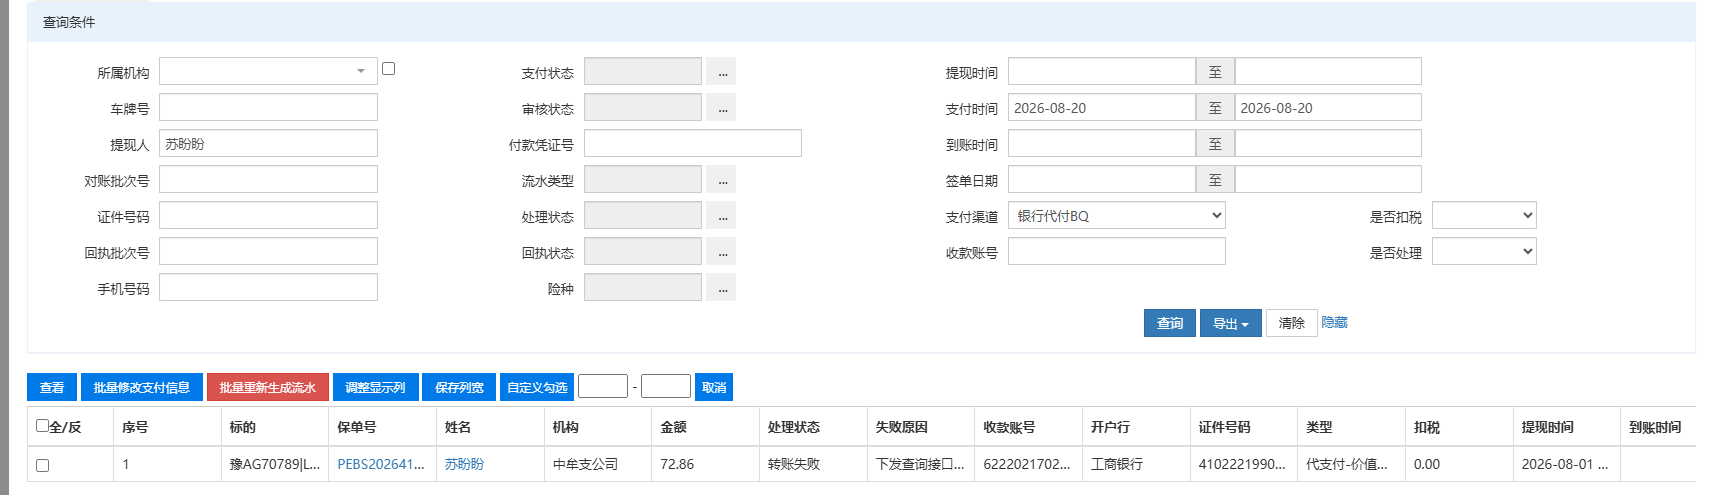Click the 隐藏 link
Viewport: 1711px width, 495px height.
tap(1334, 322)
